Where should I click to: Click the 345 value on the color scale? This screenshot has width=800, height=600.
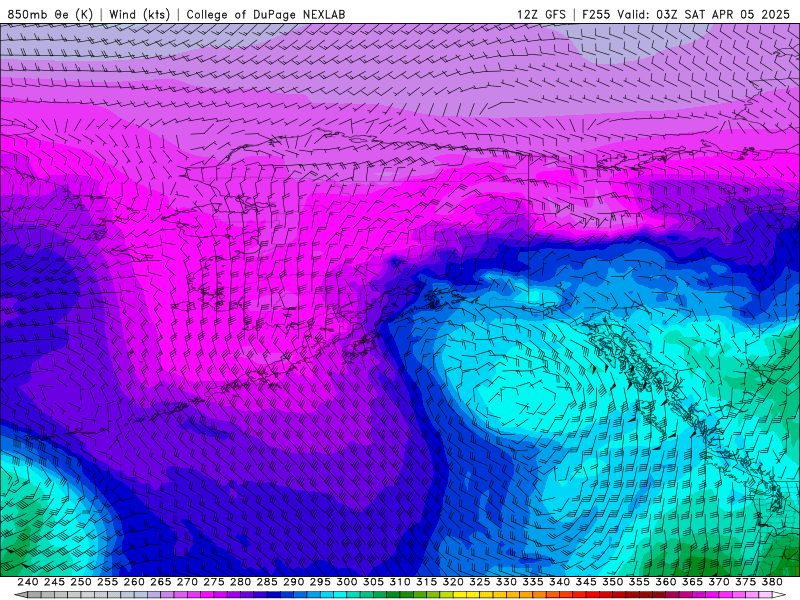click(x=586, y=582)
